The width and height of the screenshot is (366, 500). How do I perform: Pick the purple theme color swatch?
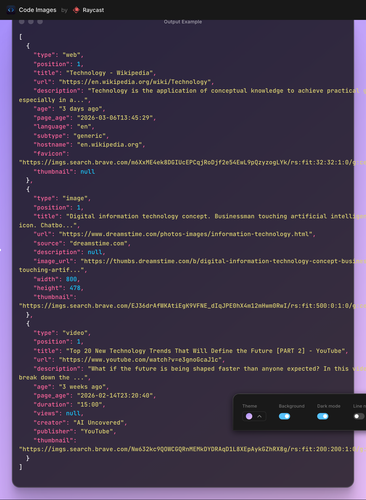(249, 416)
